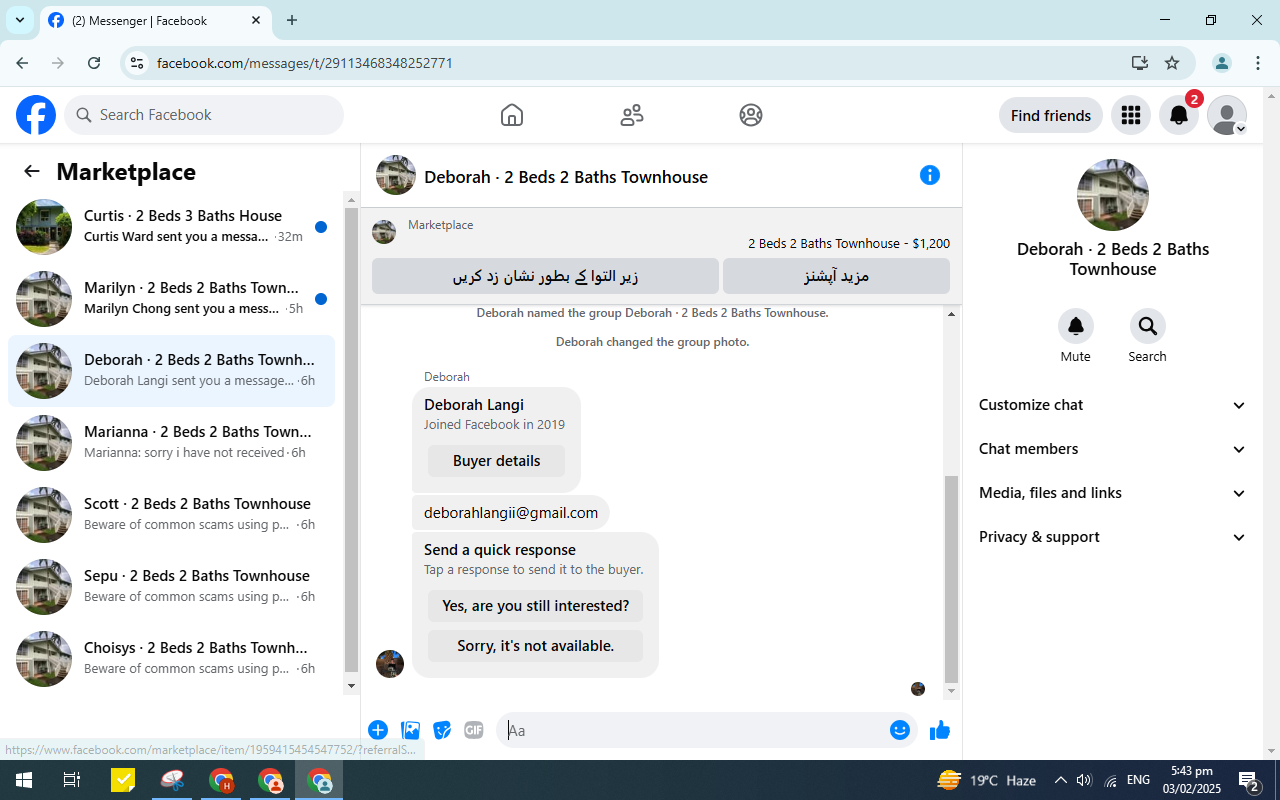Reload the page in Chrome
Screen dimensions: 1280x800
coord(94,63)
